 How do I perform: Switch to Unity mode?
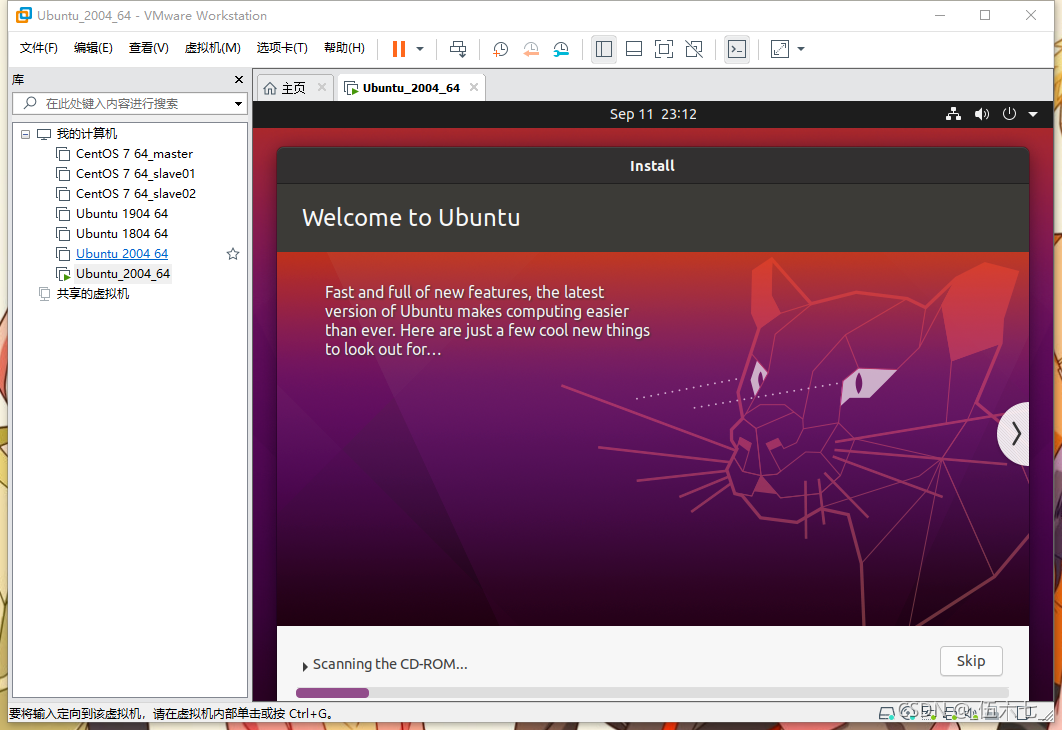[x=694, y=49]
